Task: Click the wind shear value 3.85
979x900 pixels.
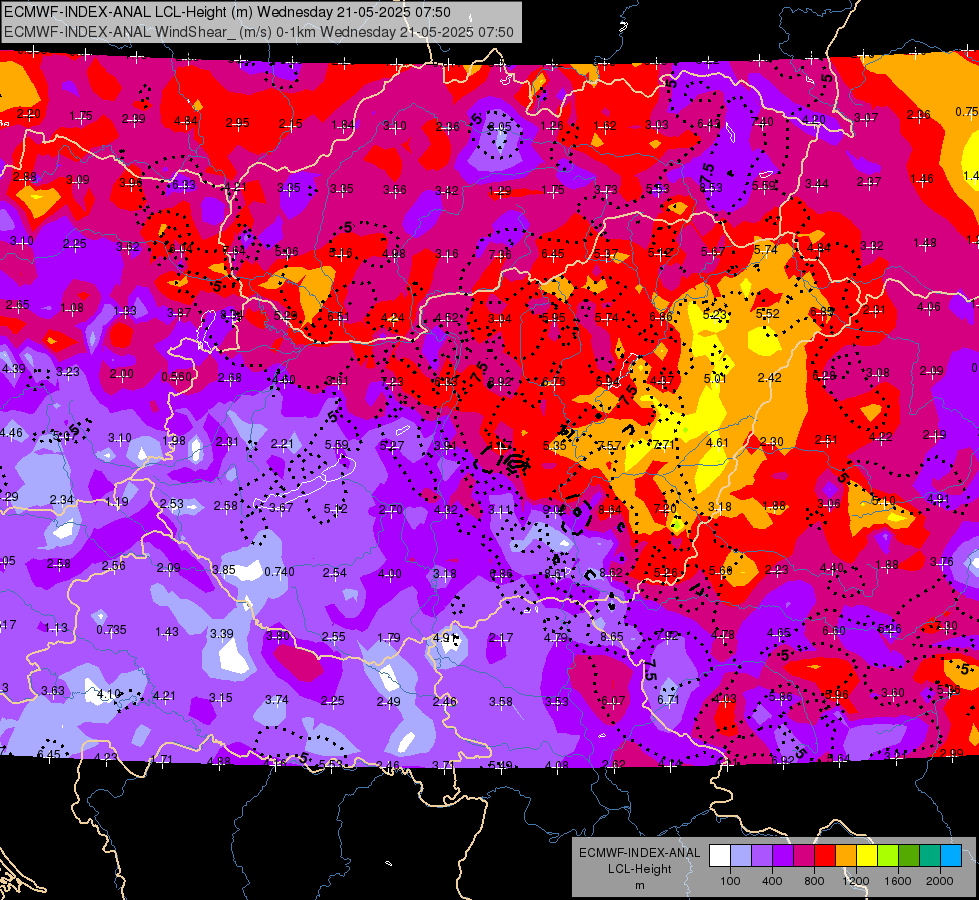Action: click(x=224, y=570)
